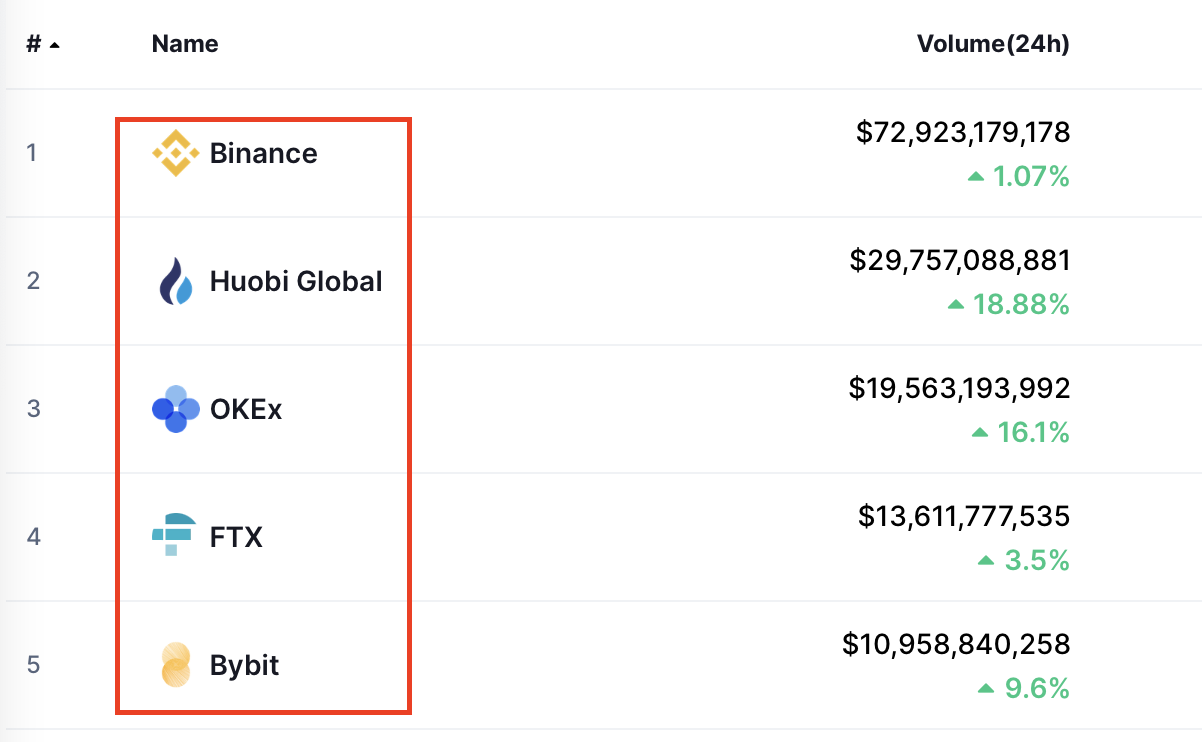Sort by the Name column header
This screenshot has width=1202, height=742.
[x=185, y=44]
